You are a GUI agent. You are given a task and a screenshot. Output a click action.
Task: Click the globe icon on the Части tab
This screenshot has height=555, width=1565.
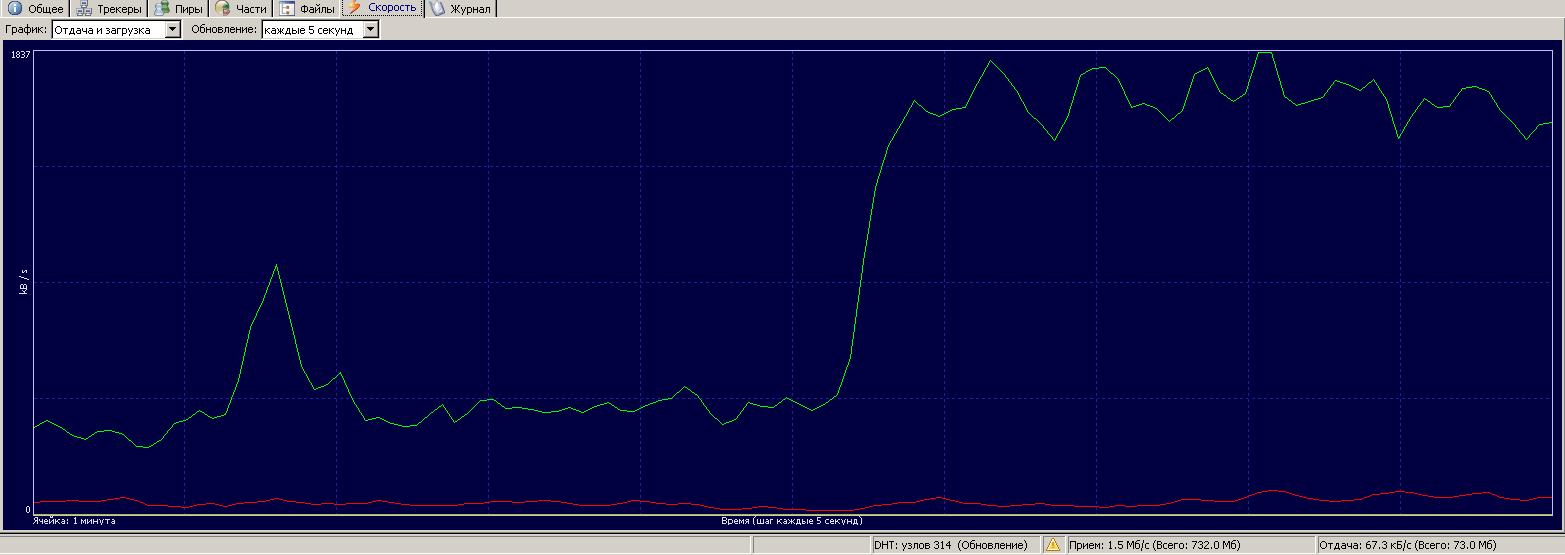click(222, 9)
